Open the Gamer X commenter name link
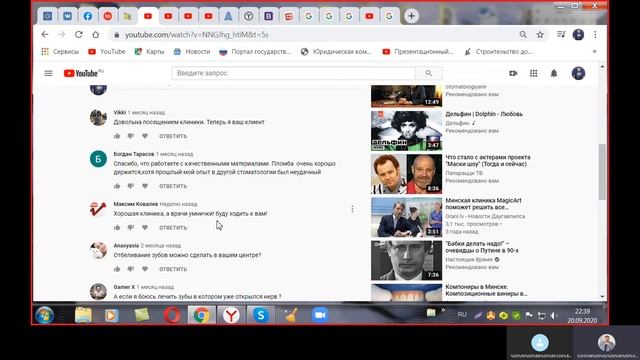Image resolution: width=640 pixels, height=360 pixels. click(x=124, y=287)
